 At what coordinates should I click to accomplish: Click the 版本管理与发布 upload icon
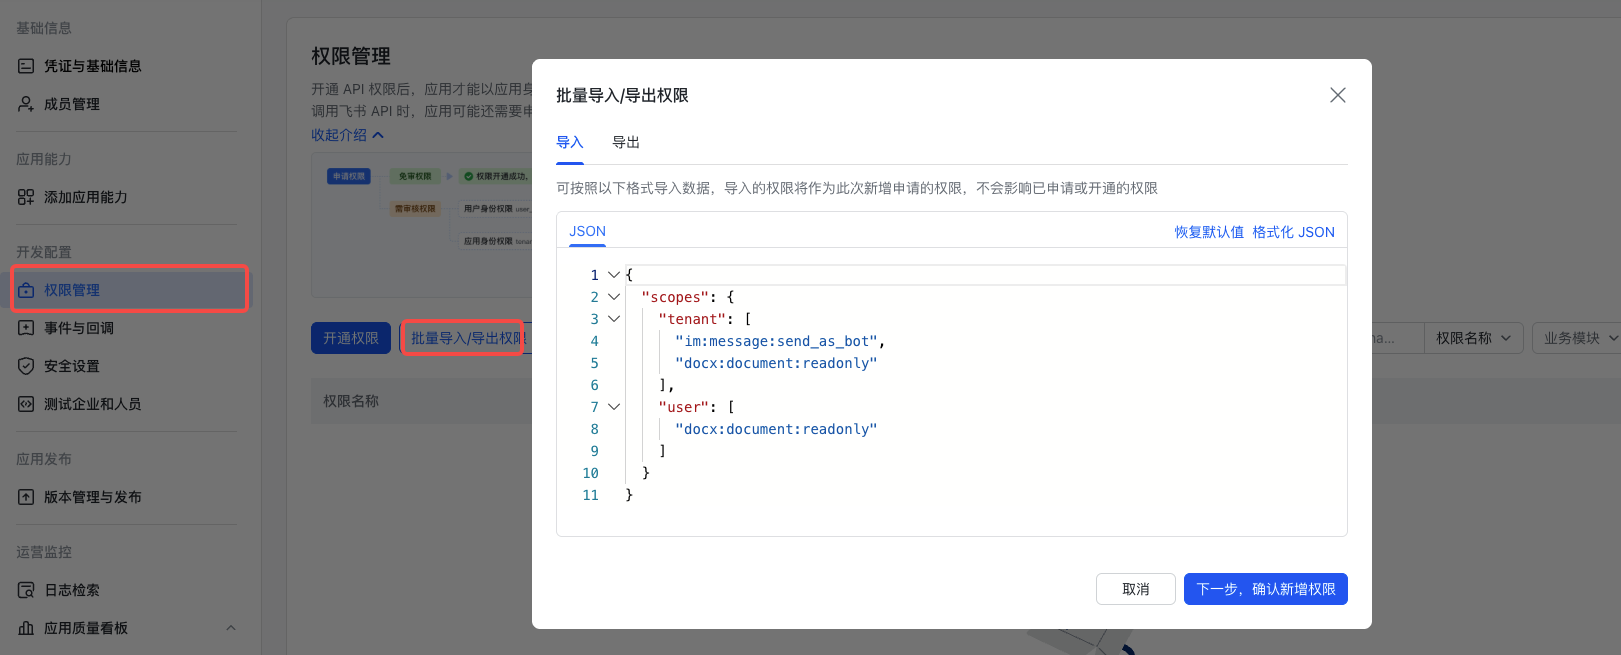click(x=26, y=497)
